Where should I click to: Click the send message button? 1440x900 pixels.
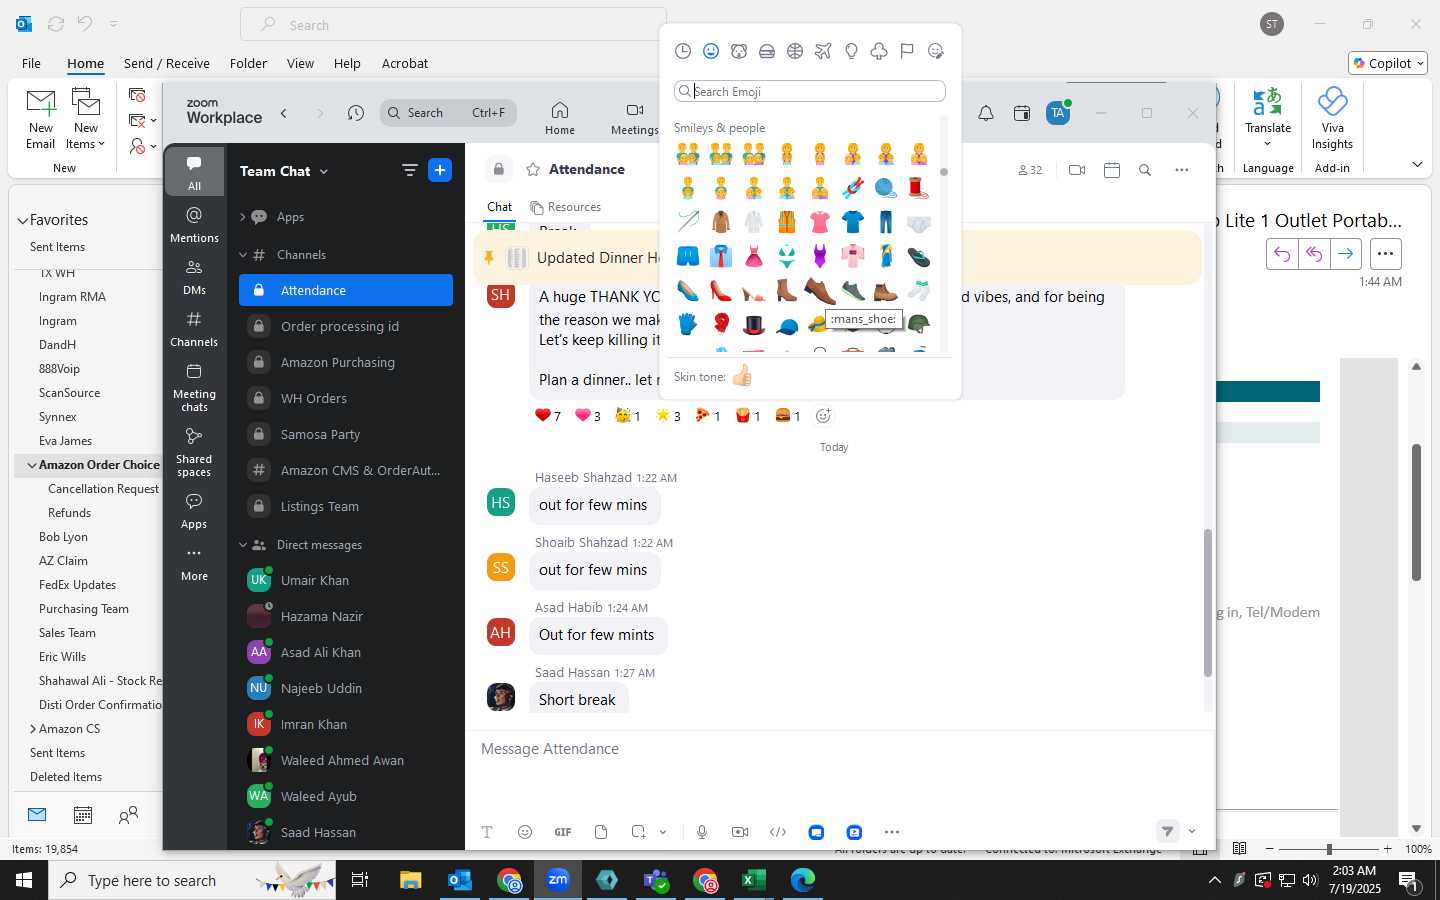(1167, 831)
